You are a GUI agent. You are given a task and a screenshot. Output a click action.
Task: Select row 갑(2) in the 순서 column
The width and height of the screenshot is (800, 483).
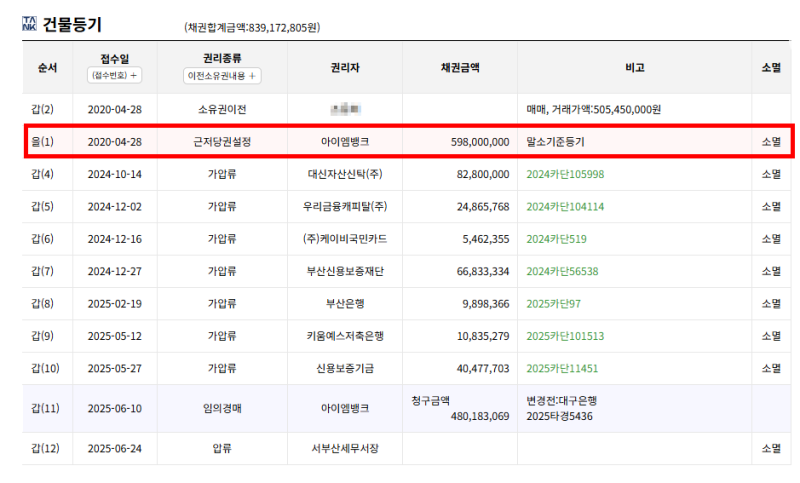[42, 110]
